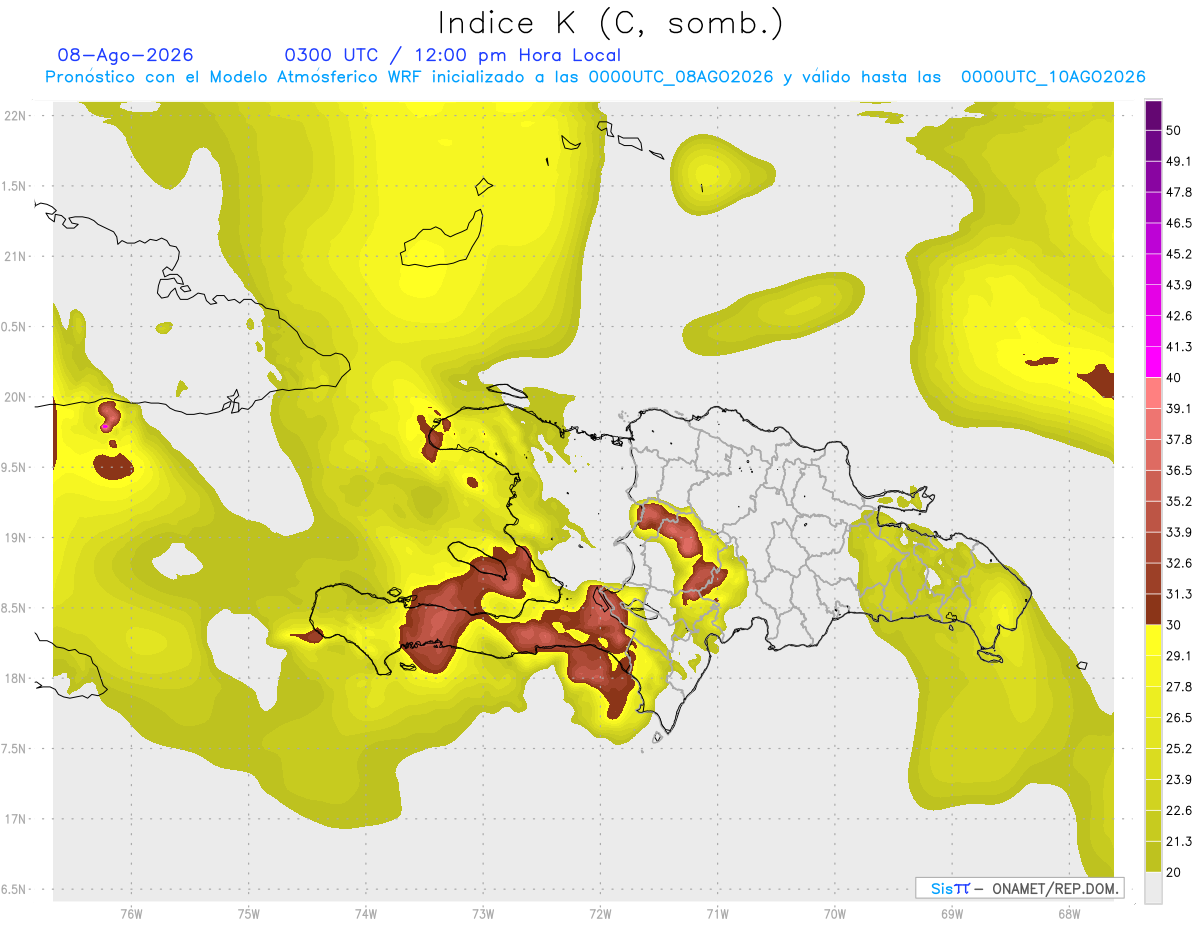Click the "33.9" color scale label
The height and width of the screenshot is (927, 1200).
click(x=1179, y=532)
